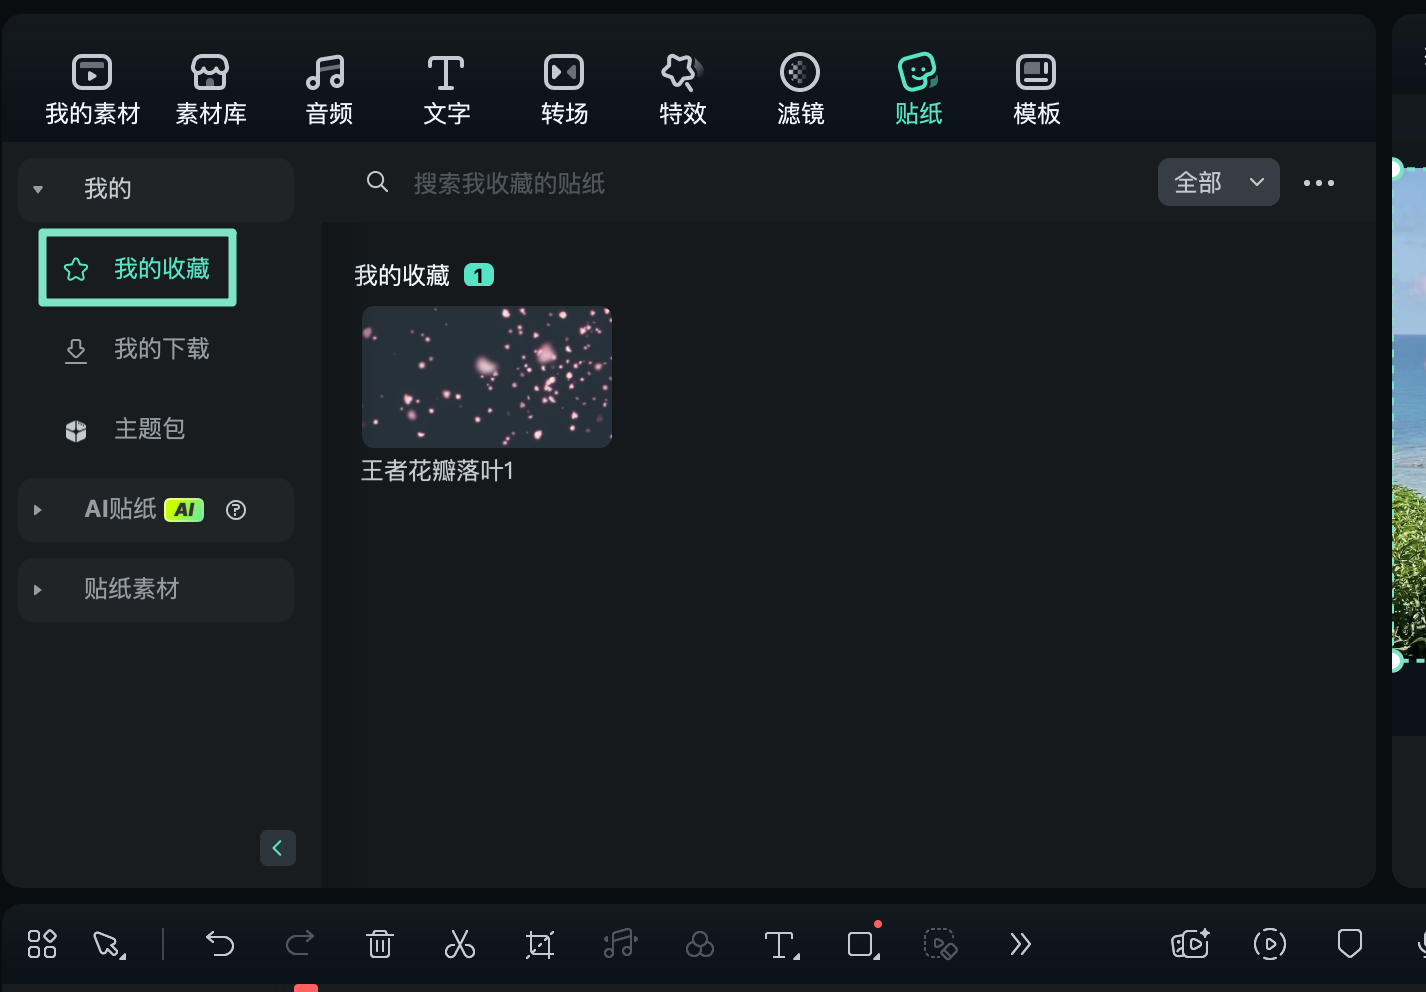
Task: Collapse the sidebar with the left chevron
Action: pos(278,847)
